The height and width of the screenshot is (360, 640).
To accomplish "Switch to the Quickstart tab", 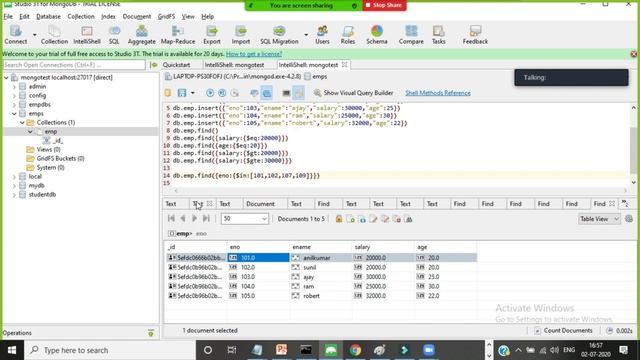I will click(x=176, y=65).
